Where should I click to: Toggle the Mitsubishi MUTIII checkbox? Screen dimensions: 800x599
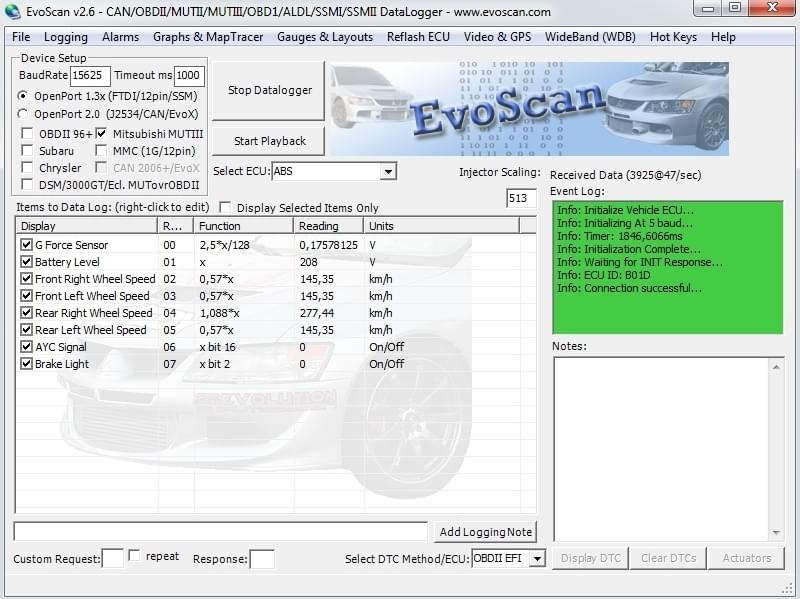(x=101, y=134)
